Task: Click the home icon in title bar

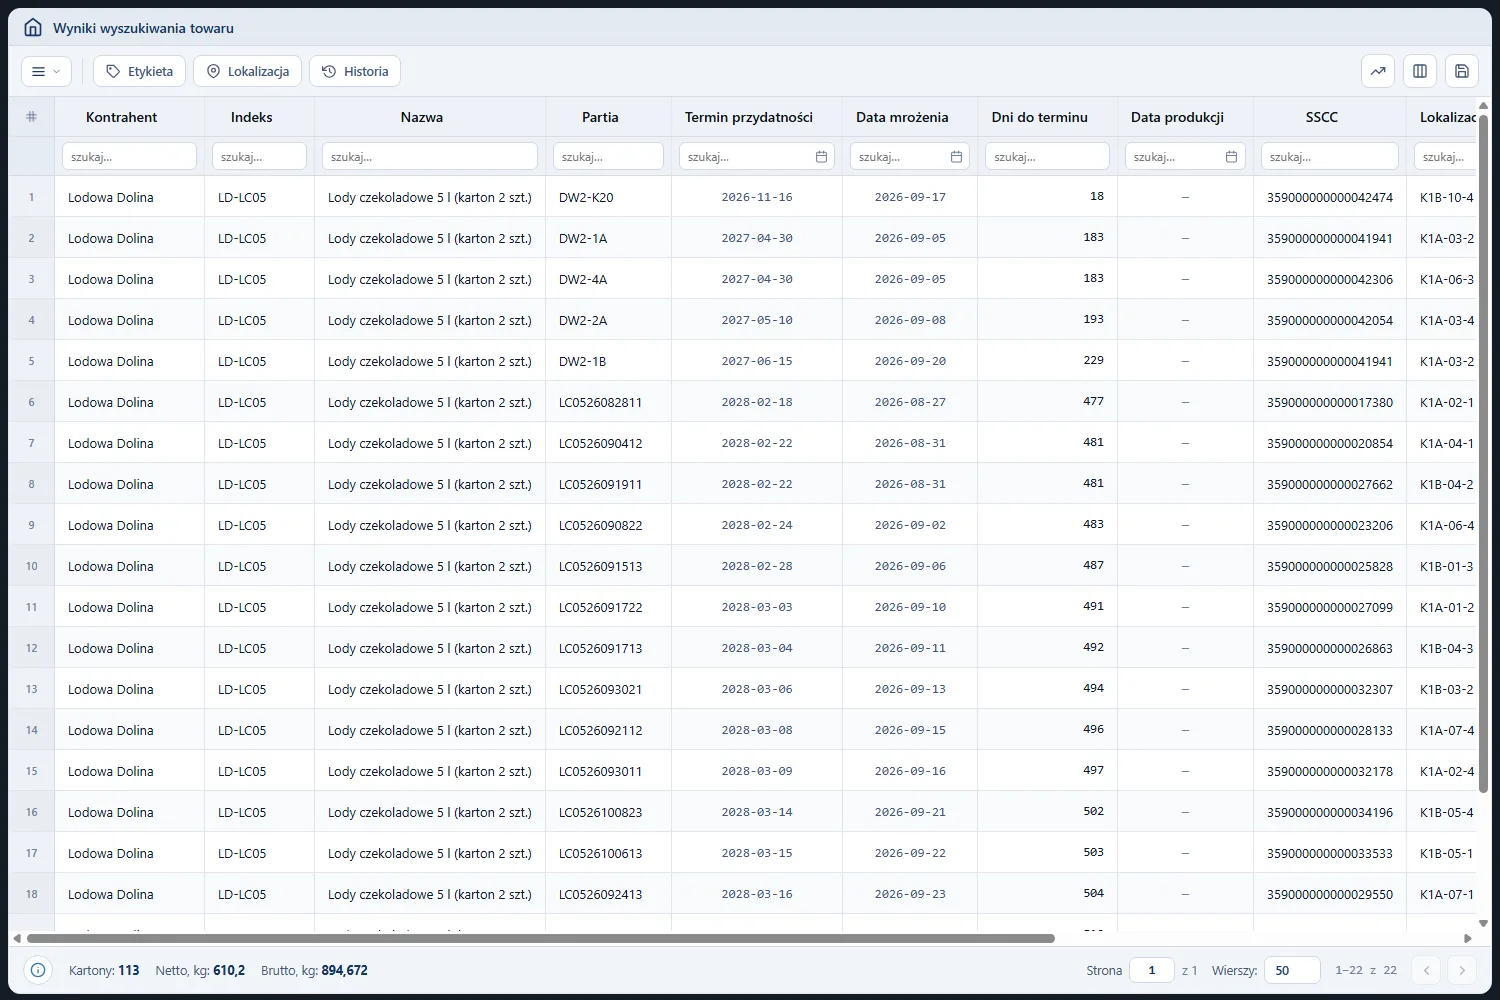Action: 33,28
